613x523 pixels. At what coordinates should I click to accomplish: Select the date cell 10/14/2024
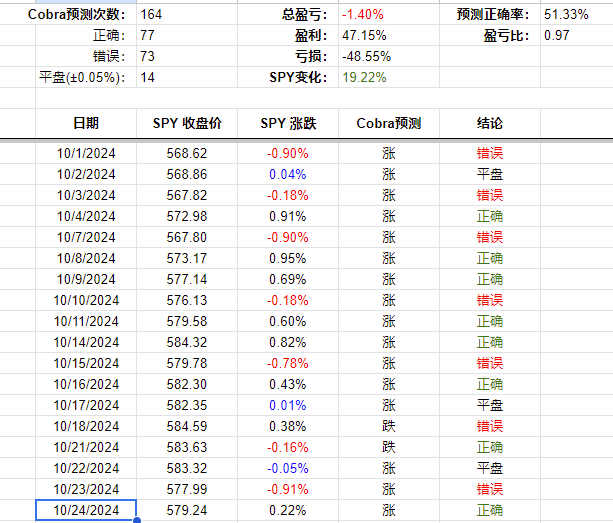coord(86,342)
